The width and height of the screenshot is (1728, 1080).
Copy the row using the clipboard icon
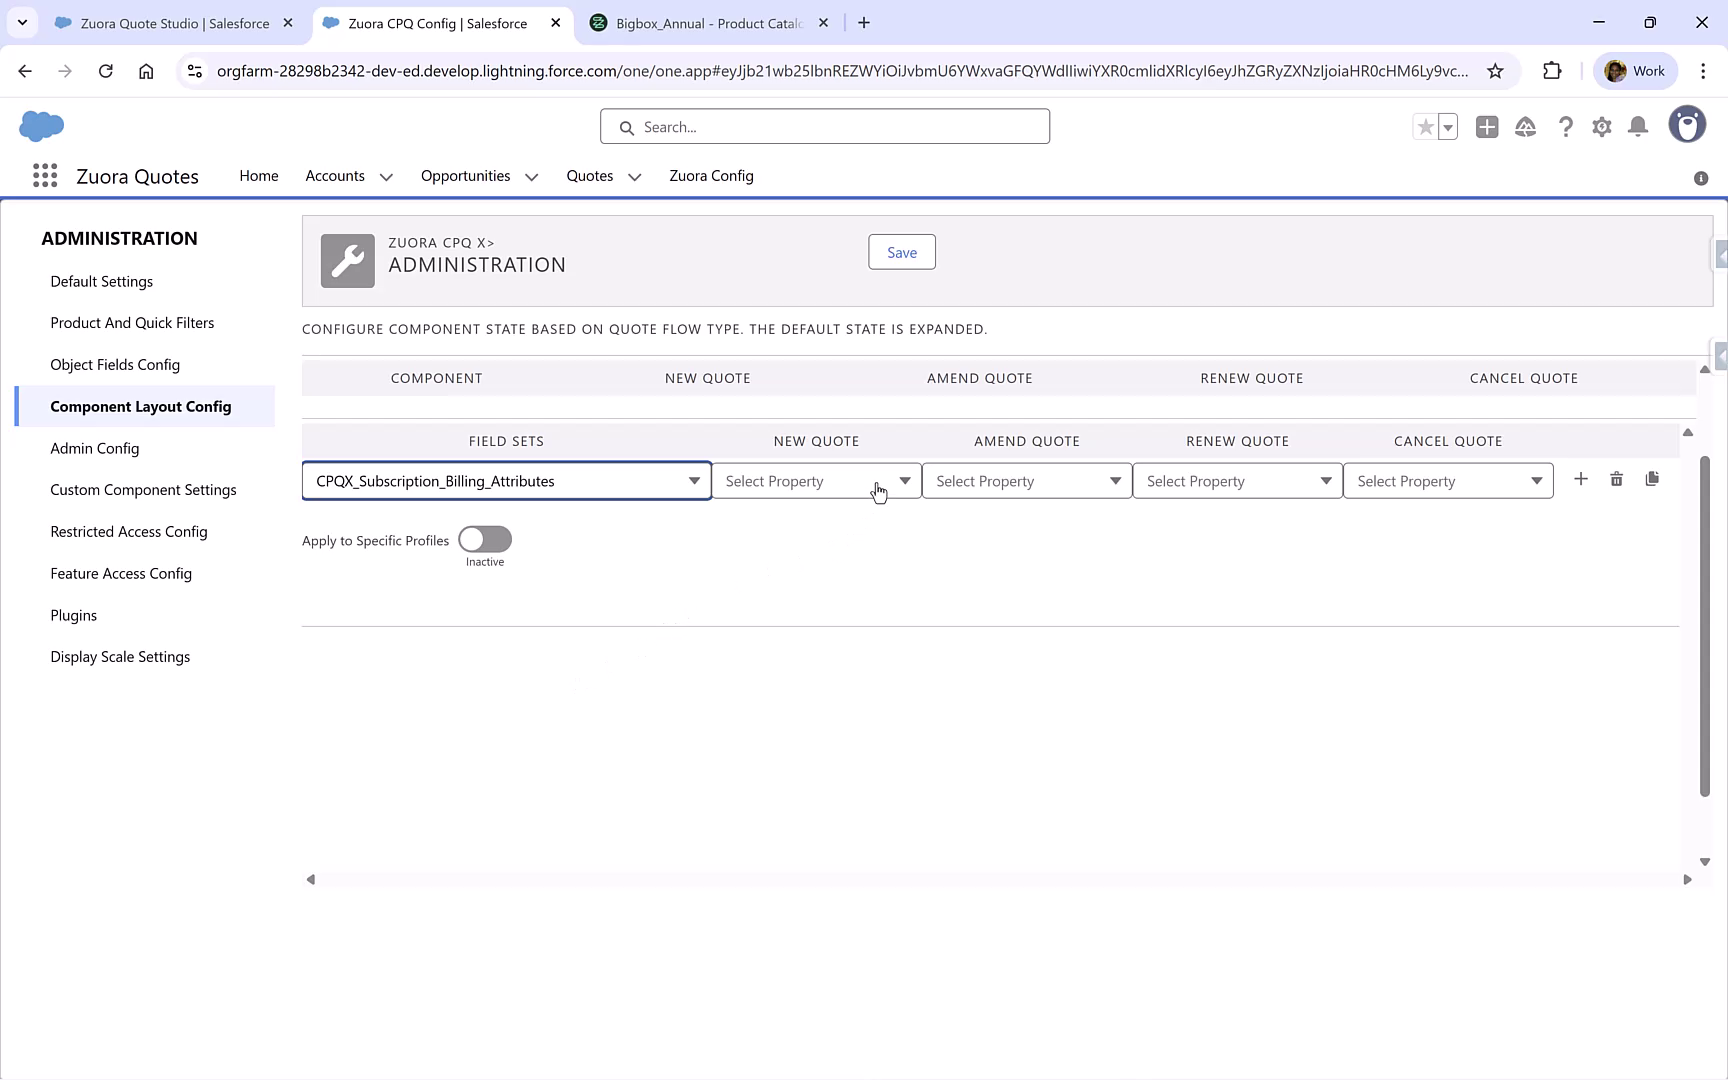(1652, 479)
